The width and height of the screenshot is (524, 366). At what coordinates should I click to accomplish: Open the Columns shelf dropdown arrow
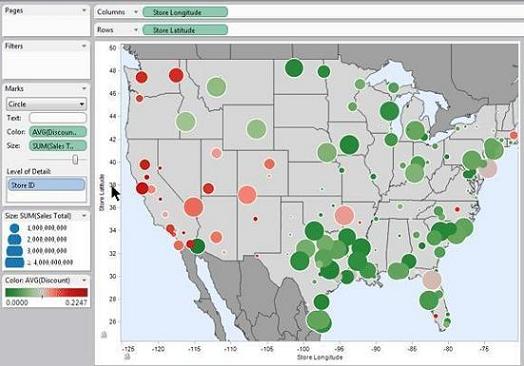tap(136, 12)
